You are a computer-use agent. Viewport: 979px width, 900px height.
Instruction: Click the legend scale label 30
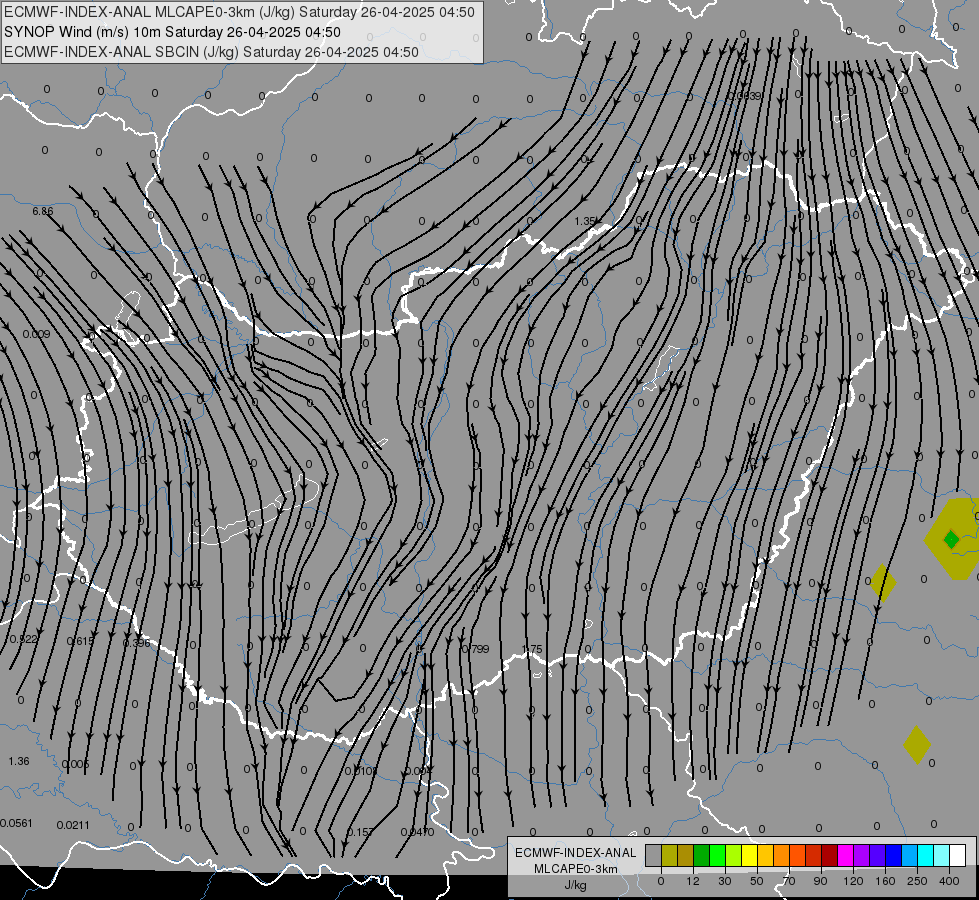click(x=725, y=881)
